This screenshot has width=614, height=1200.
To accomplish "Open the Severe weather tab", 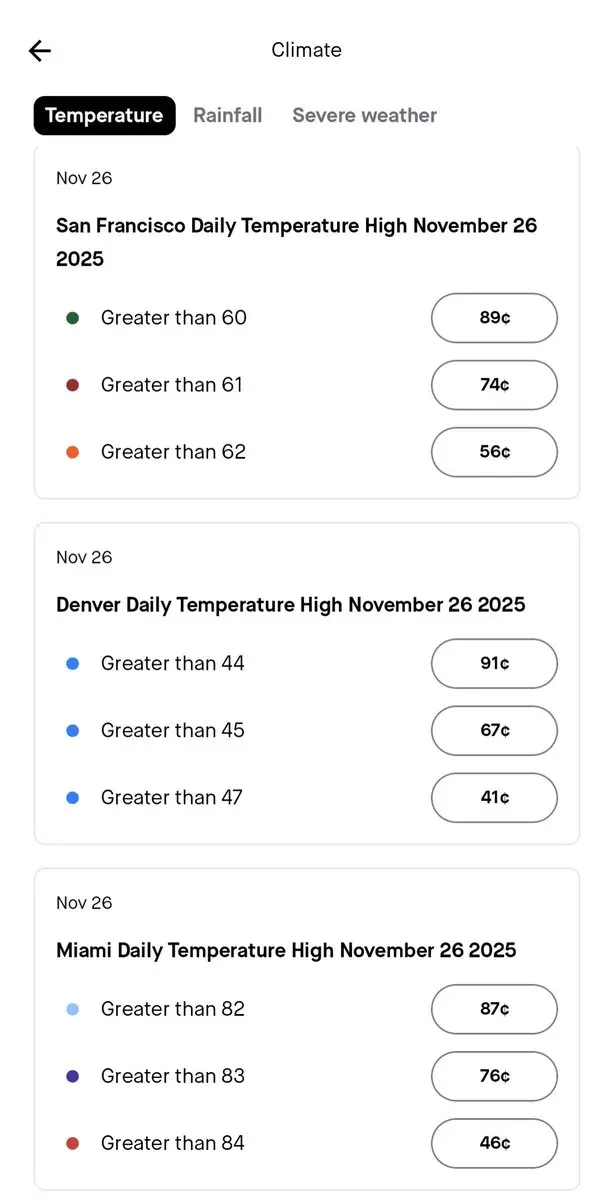I will (x=364, y=115).
